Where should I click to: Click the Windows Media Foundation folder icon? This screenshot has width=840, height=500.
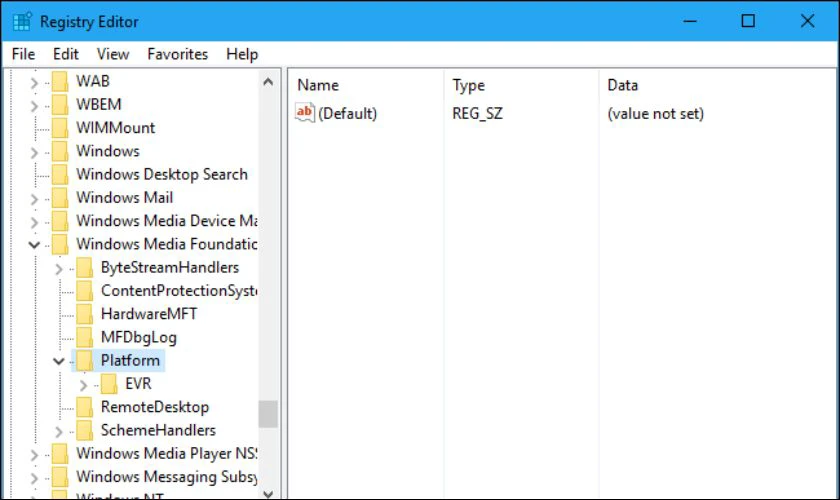(x=60, y=244)
